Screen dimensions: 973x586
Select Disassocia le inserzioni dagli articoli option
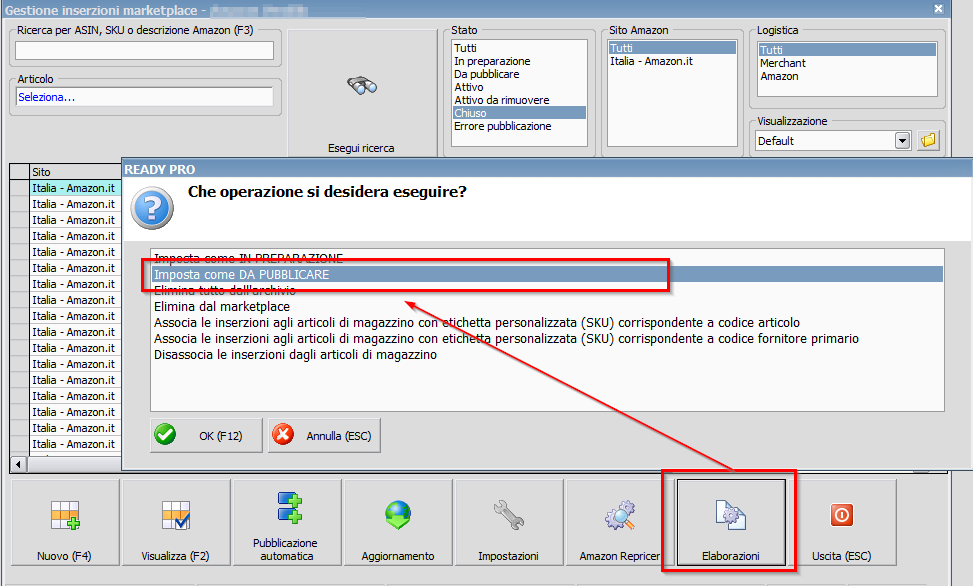click(547, 355)
